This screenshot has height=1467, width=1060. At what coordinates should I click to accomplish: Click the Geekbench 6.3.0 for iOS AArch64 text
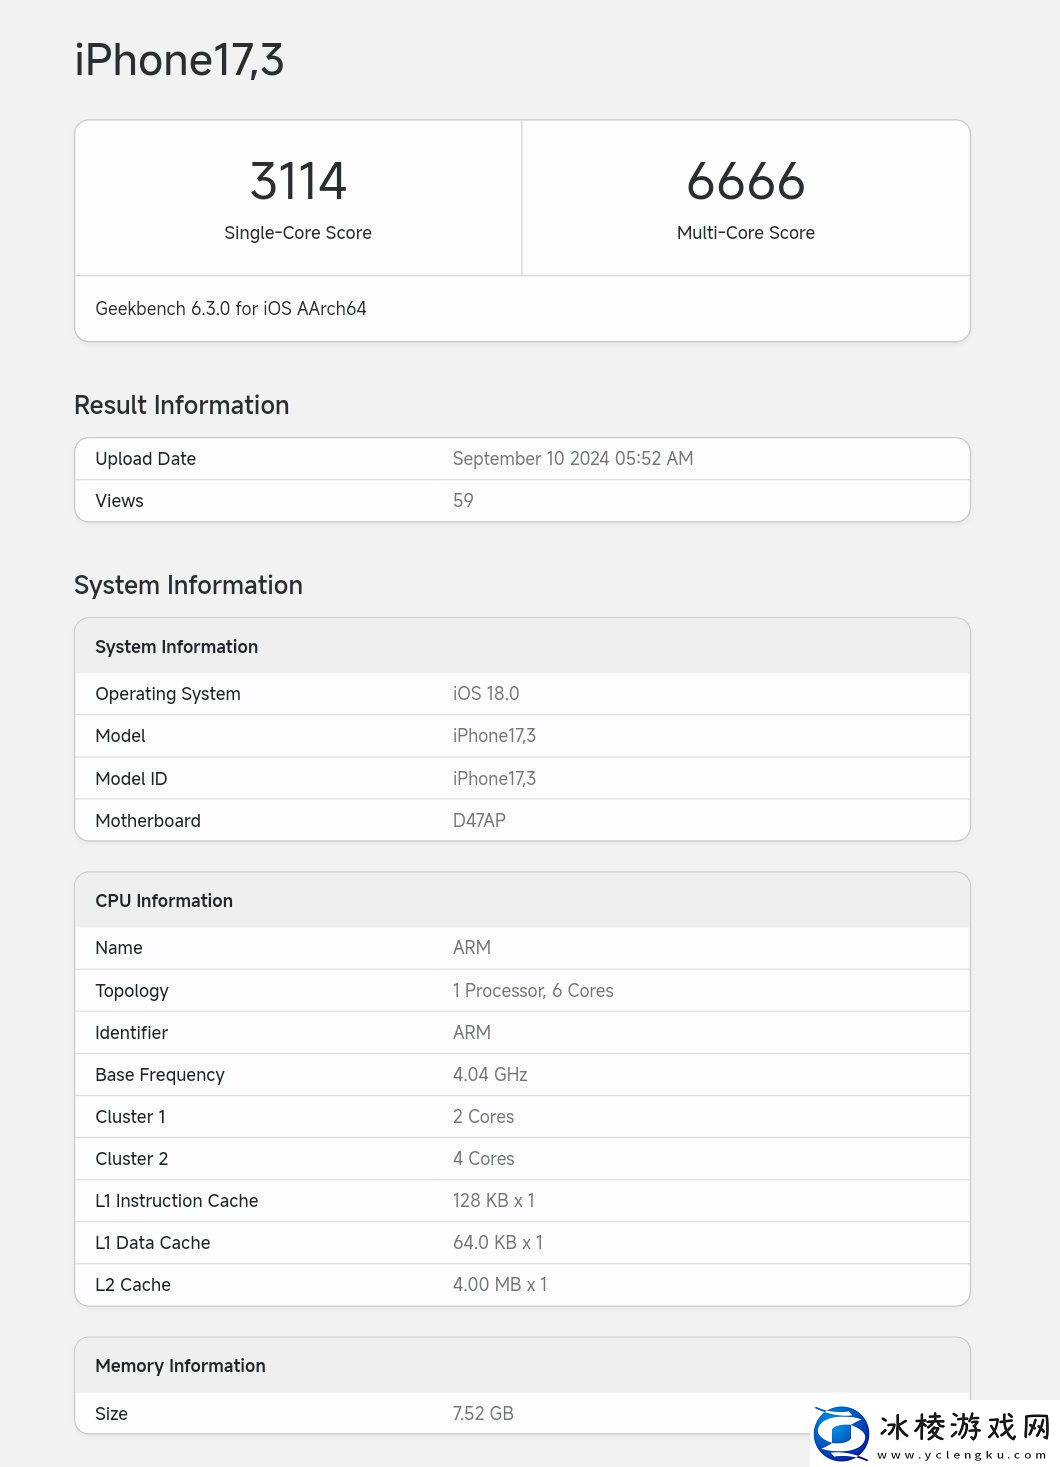point(231,308)
